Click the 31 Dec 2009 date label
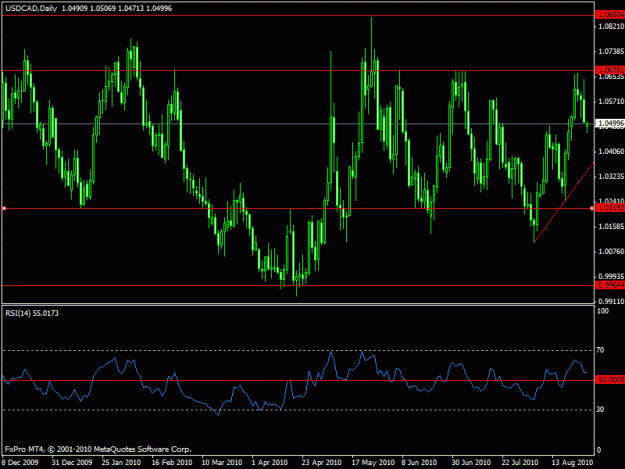Viewport: 625px width, 469px height. 72,463
